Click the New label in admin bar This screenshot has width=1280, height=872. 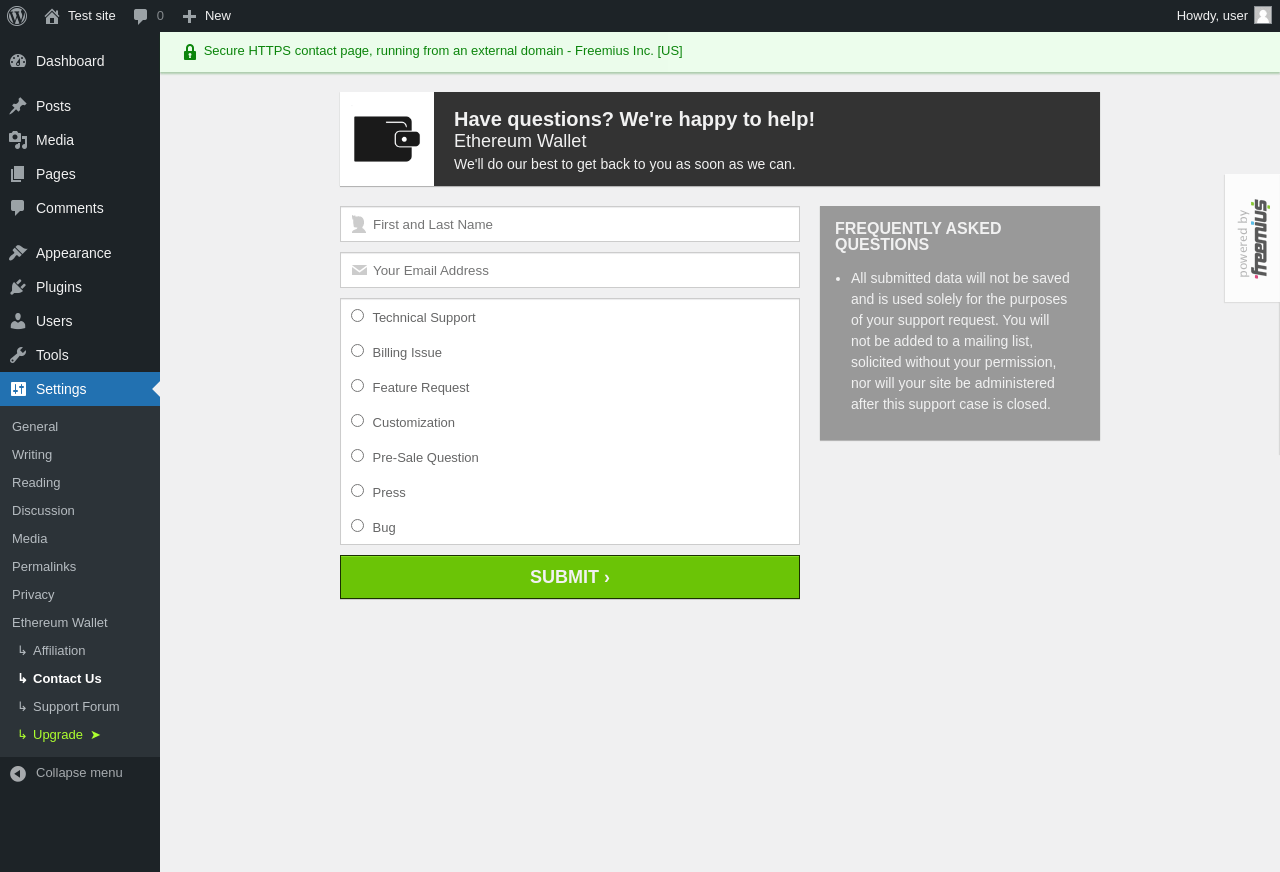coord(218,16)
